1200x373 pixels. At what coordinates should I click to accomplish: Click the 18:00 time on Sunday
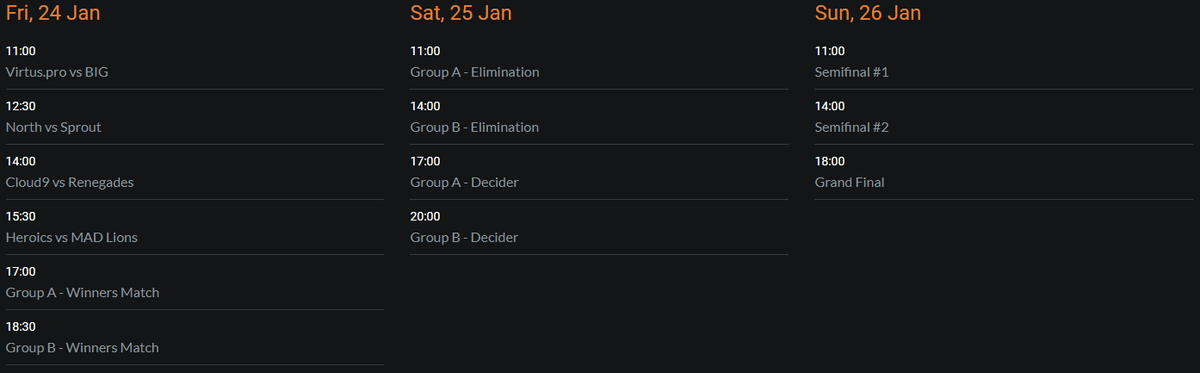(830, 161)
